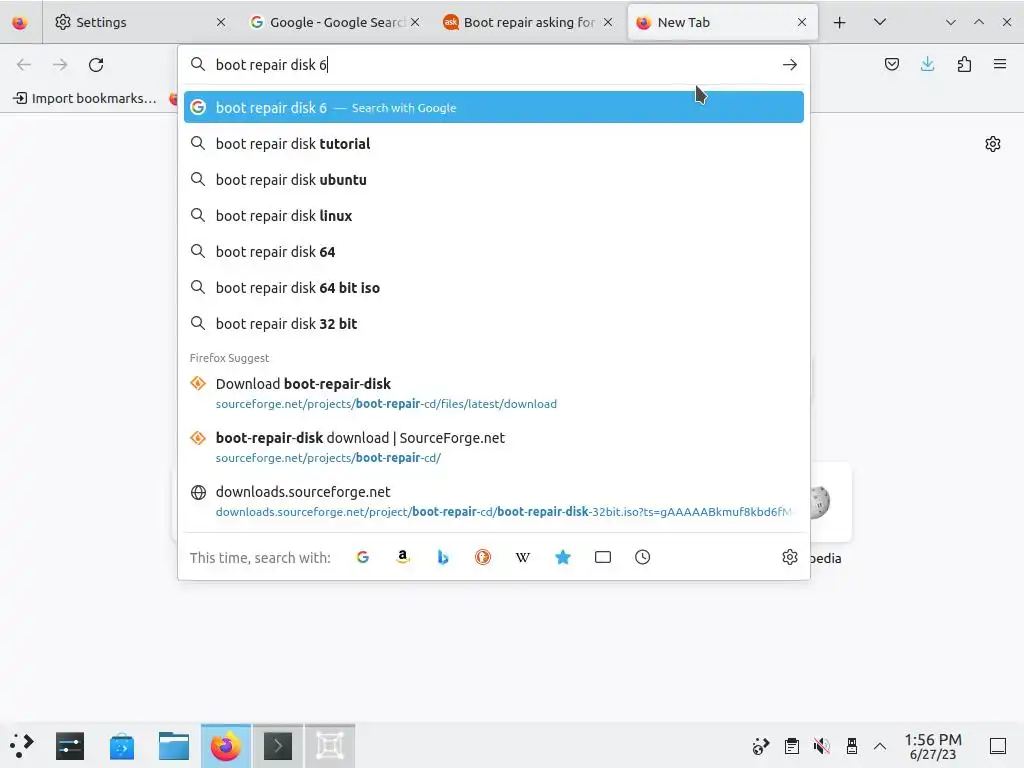Image resolution: width=1024 pixels, height=768 pixels.
Task: Open the list all tabs dropdown
Action: 880,22
